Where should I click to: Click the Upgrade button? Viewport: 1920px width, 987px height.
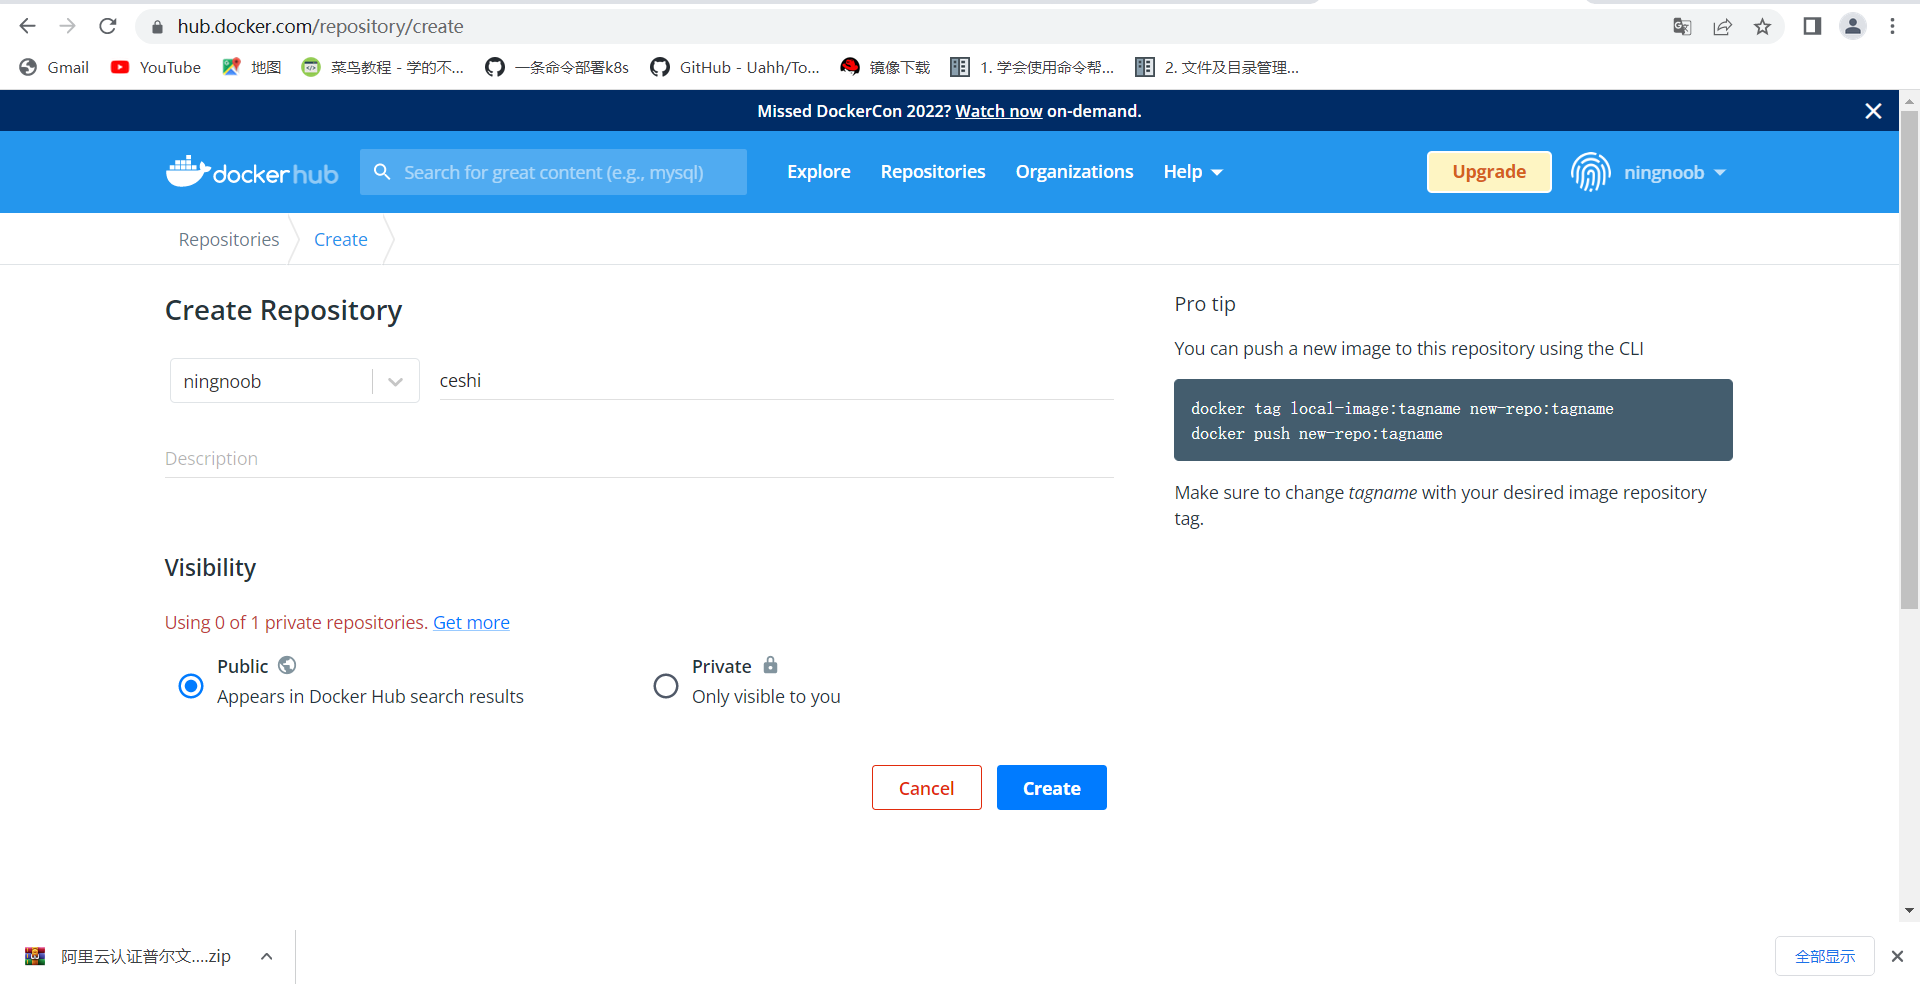1489,172
